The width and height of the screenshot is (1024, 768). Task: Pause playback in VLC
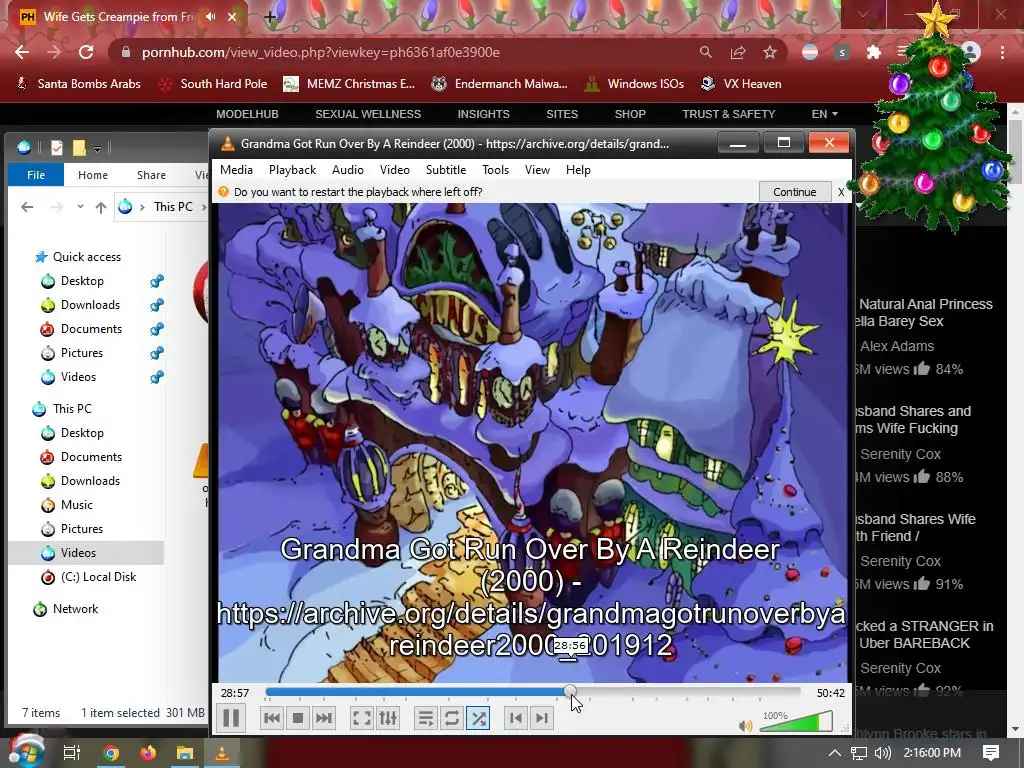click(231, 718)
